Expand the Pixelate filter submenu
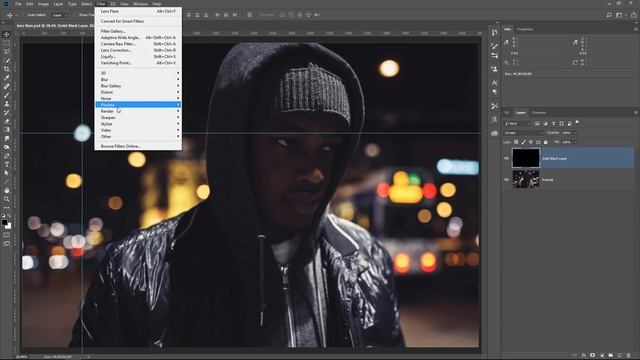Viewport: 640px width, 360px height. pos(138,104)
